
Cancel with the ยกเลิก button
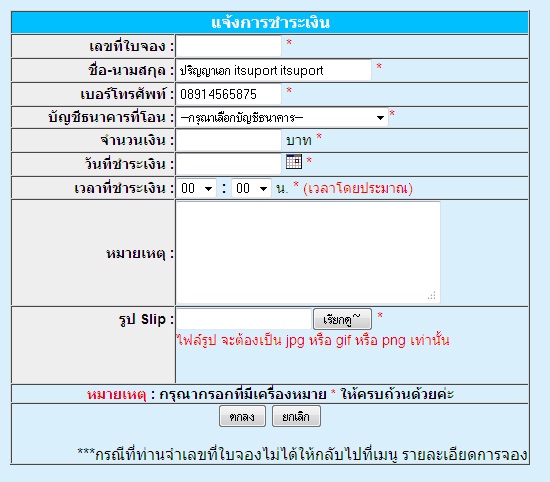296,416
